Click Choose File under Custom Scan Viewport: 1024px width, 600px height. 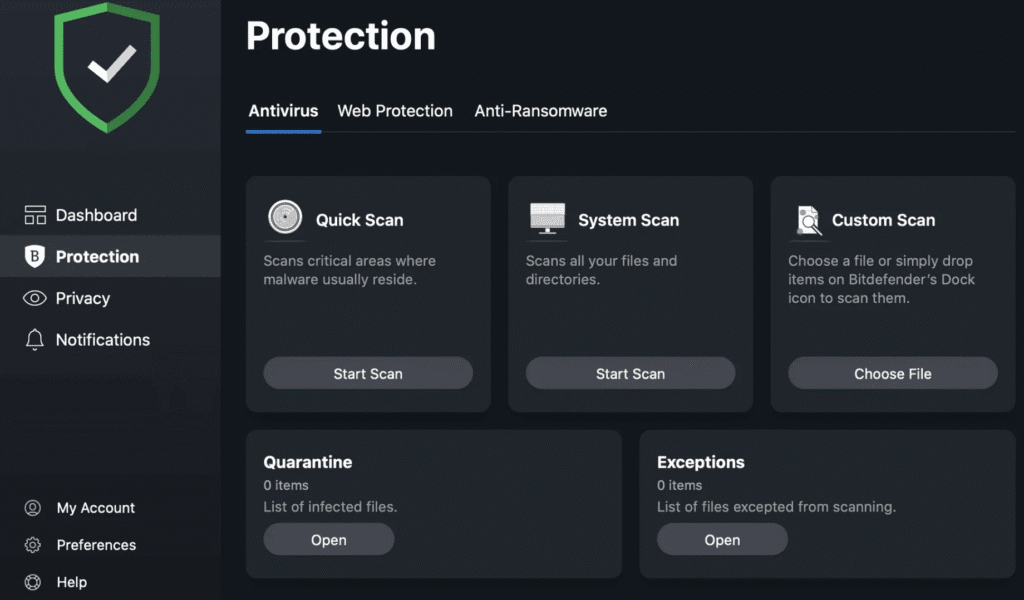(892, 373)
